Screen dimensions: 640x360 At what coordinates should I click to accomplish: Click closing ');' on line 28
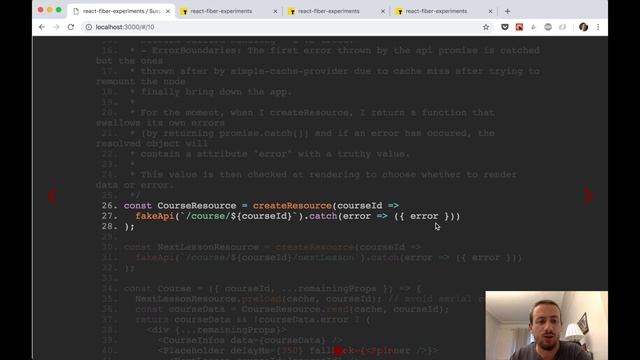coord(129,226)
